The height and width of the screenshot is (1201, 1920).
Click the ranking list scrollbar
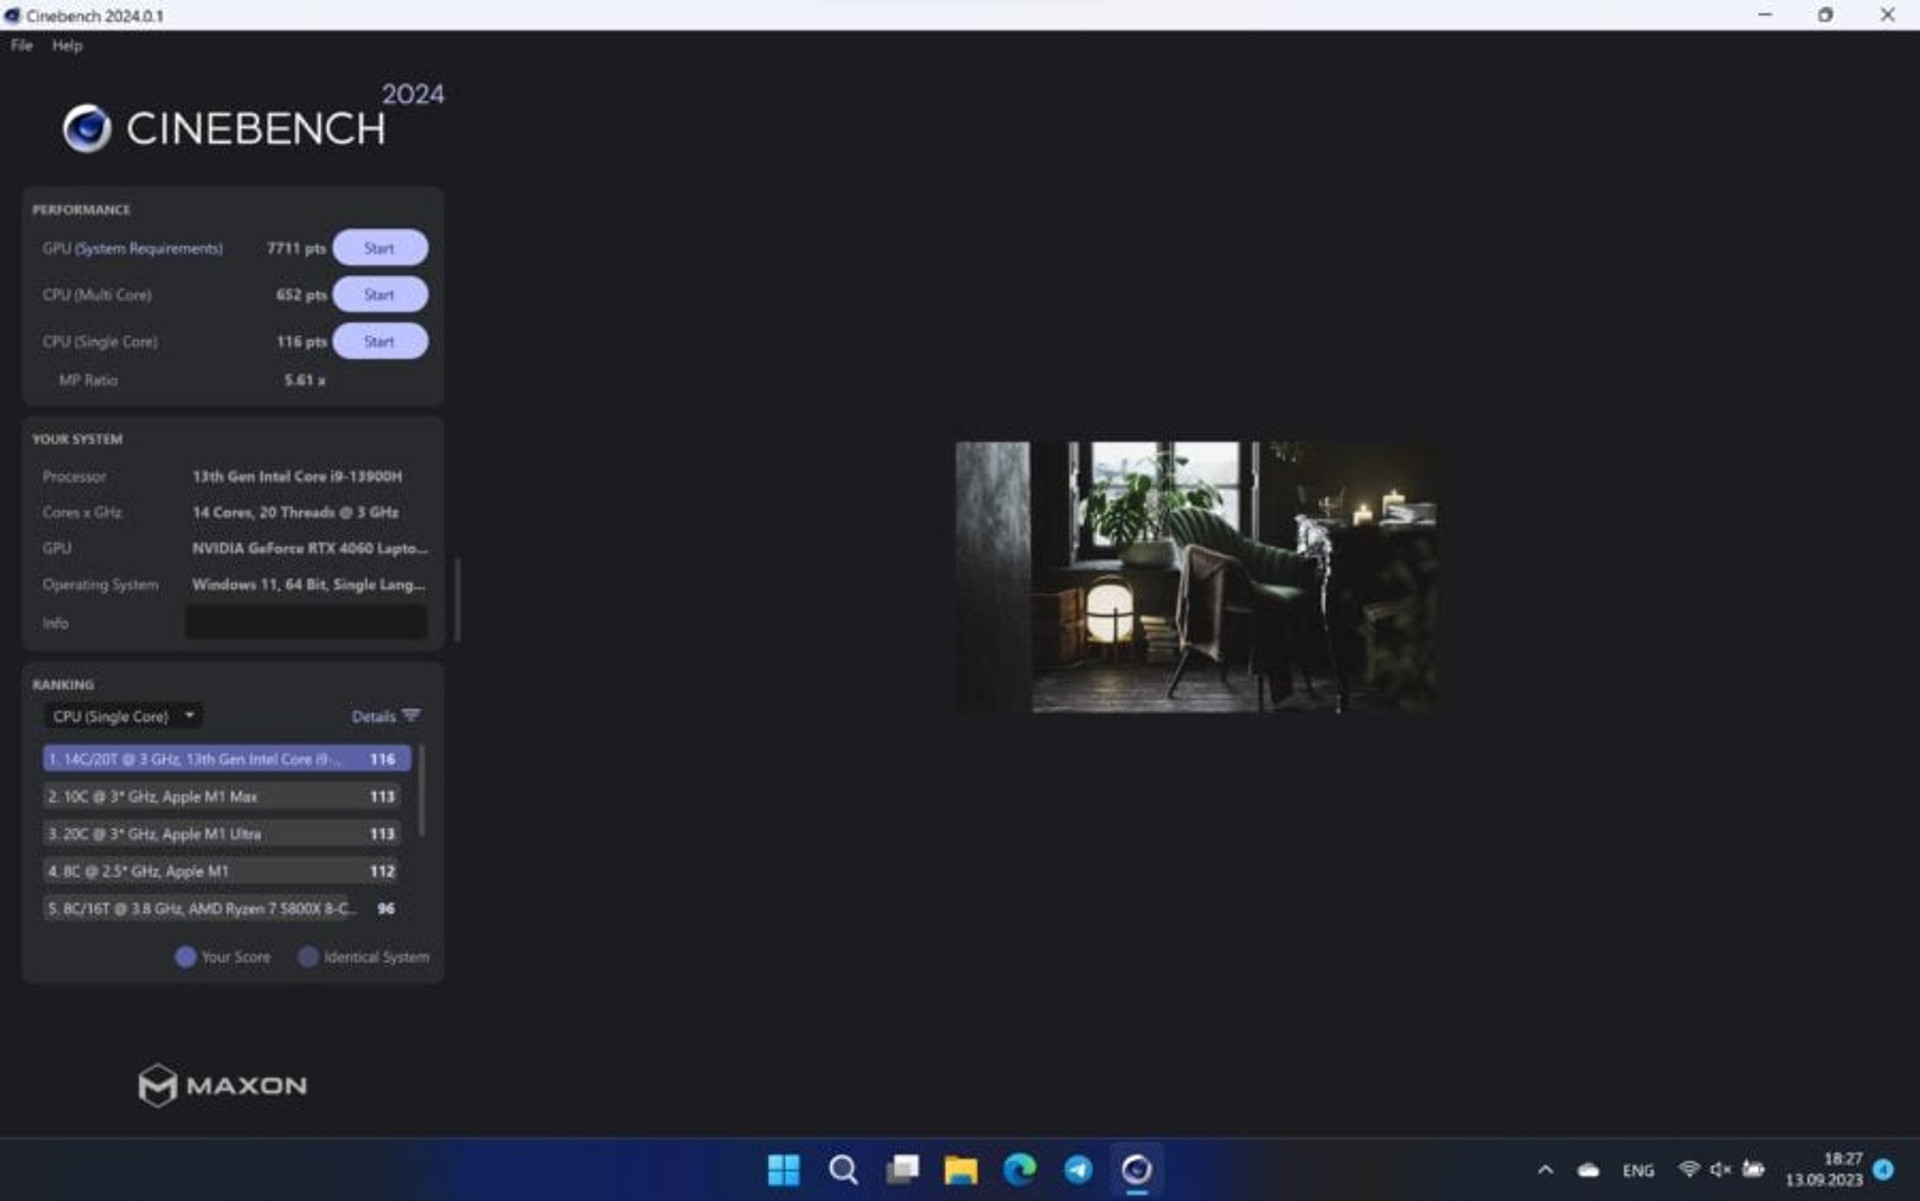point(421,790)
